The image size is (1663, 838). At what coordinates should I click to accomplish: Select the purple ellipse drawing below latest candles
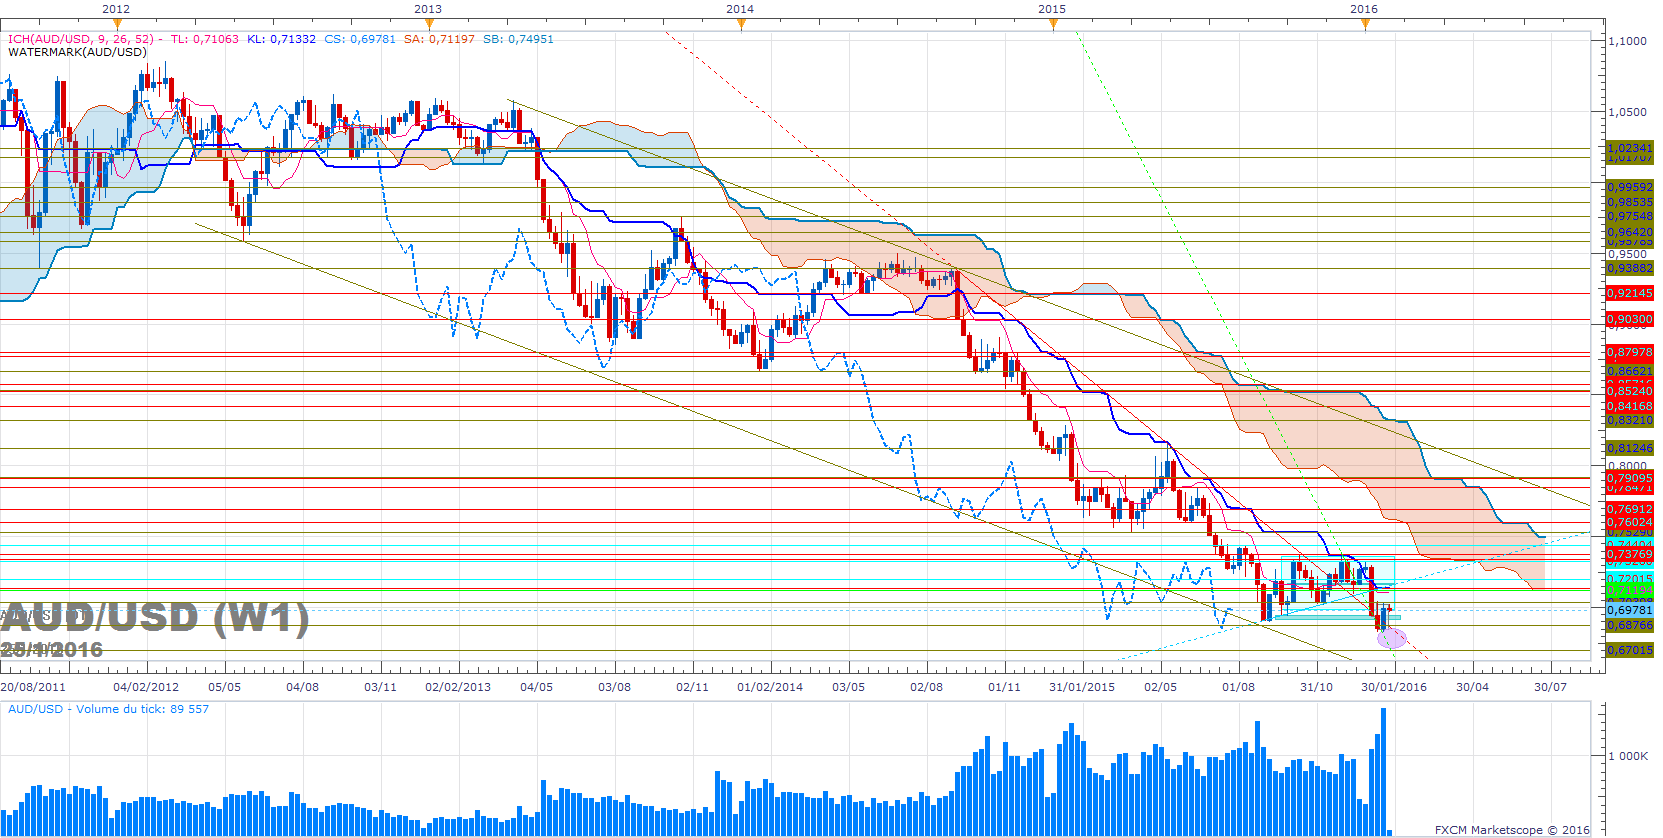coord(1392,637)
